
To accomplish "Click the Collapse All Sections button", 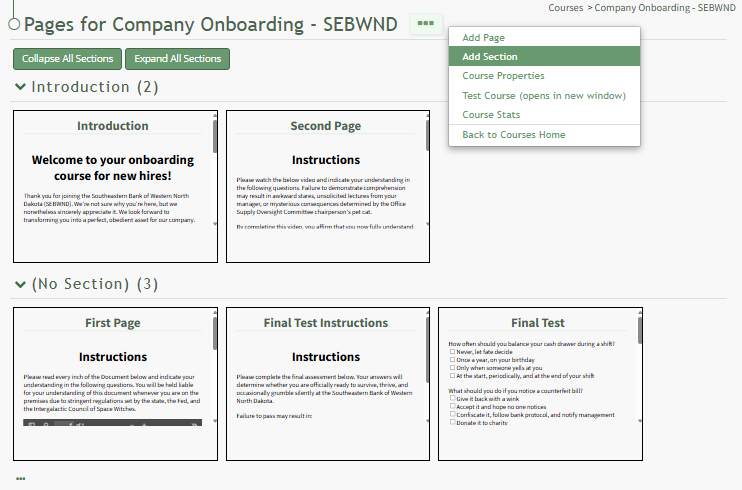I will pos(67,59).
